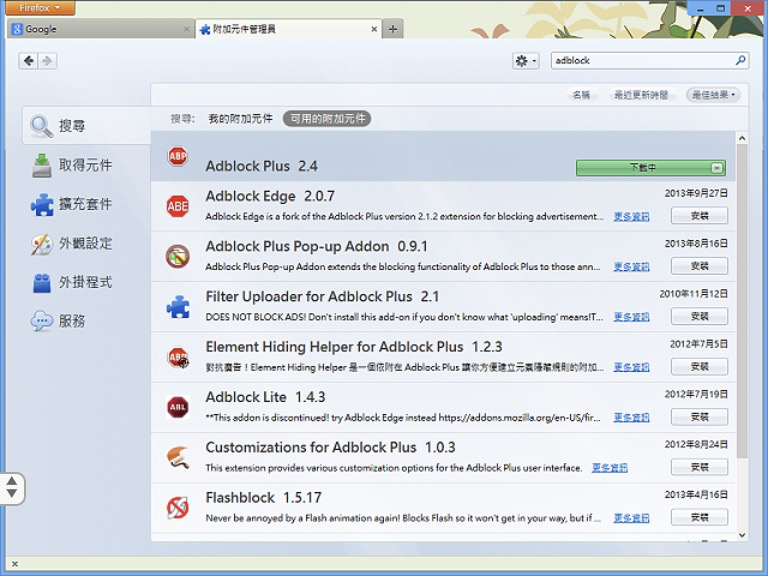
Task: Select 我的附加元件 search filter
Action: 240,118
